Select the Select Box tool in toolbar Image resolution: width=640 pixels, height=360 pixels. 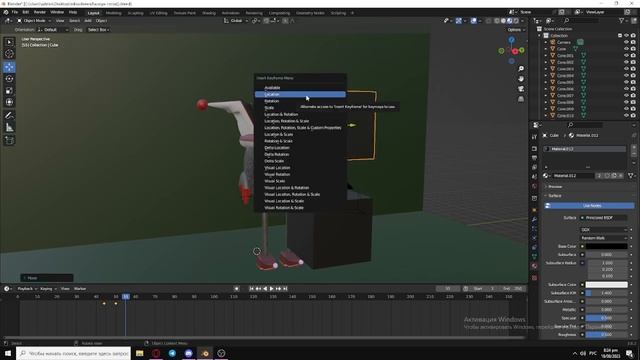click(9, 42)
